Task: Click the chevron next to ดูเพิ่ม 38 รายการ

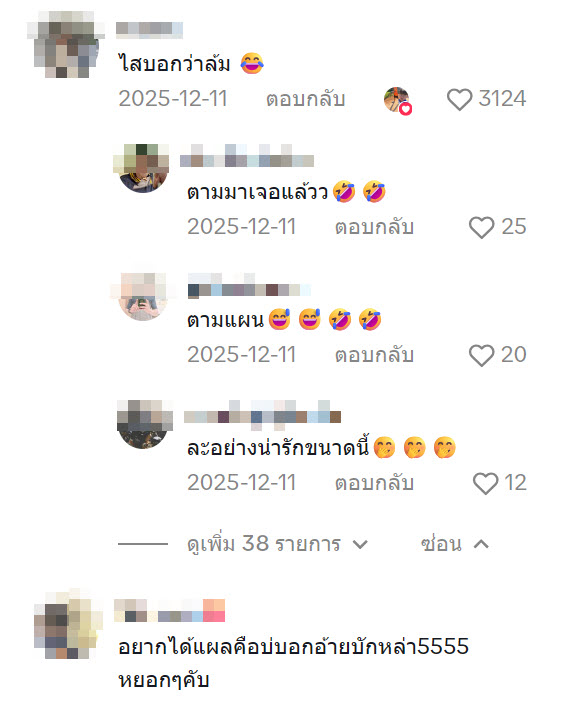Action: click(360, 544)
